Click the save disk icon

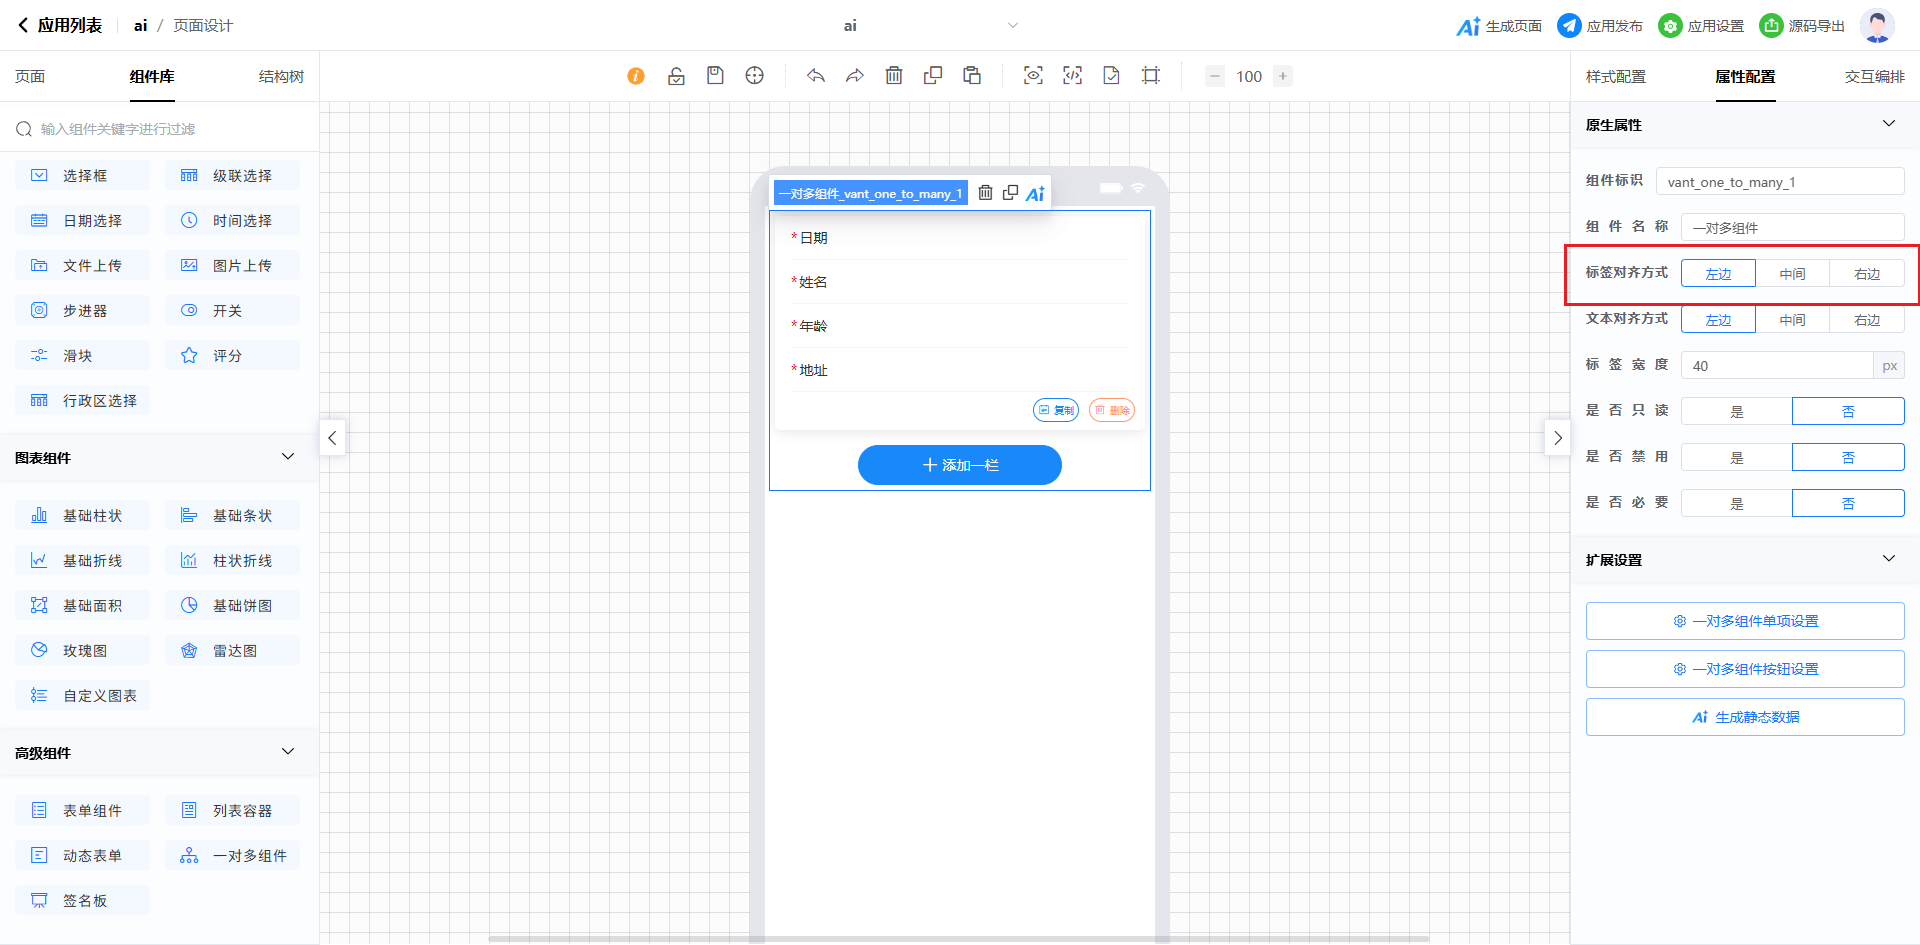tap(715, 76)
